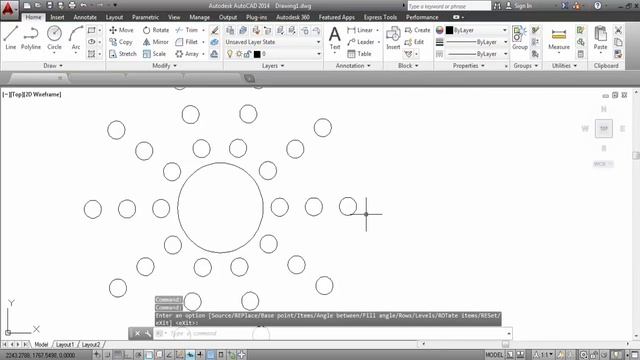Open the Parametric ribbon tab

[145, 17]
